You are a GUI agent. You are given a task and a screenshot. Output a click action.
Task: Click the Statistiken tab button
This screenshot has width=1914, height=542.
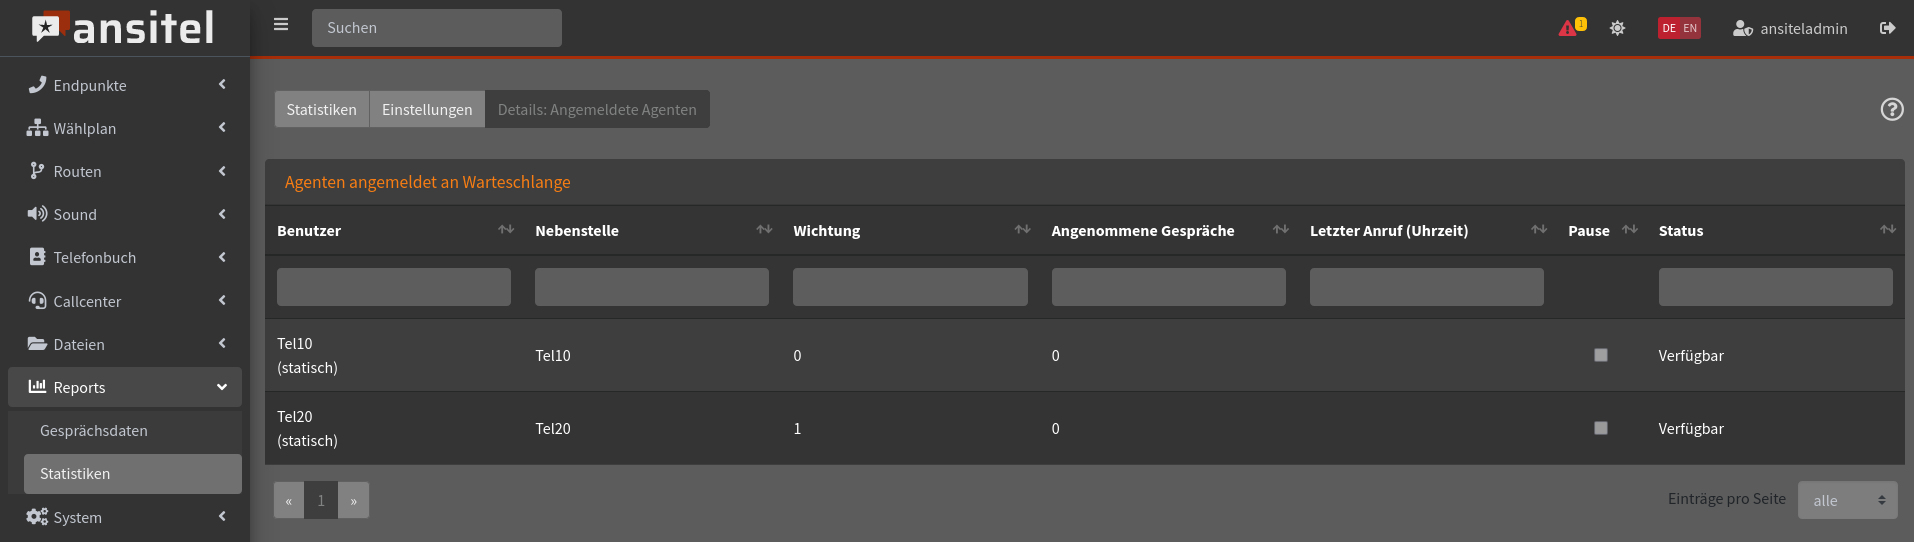321,109
